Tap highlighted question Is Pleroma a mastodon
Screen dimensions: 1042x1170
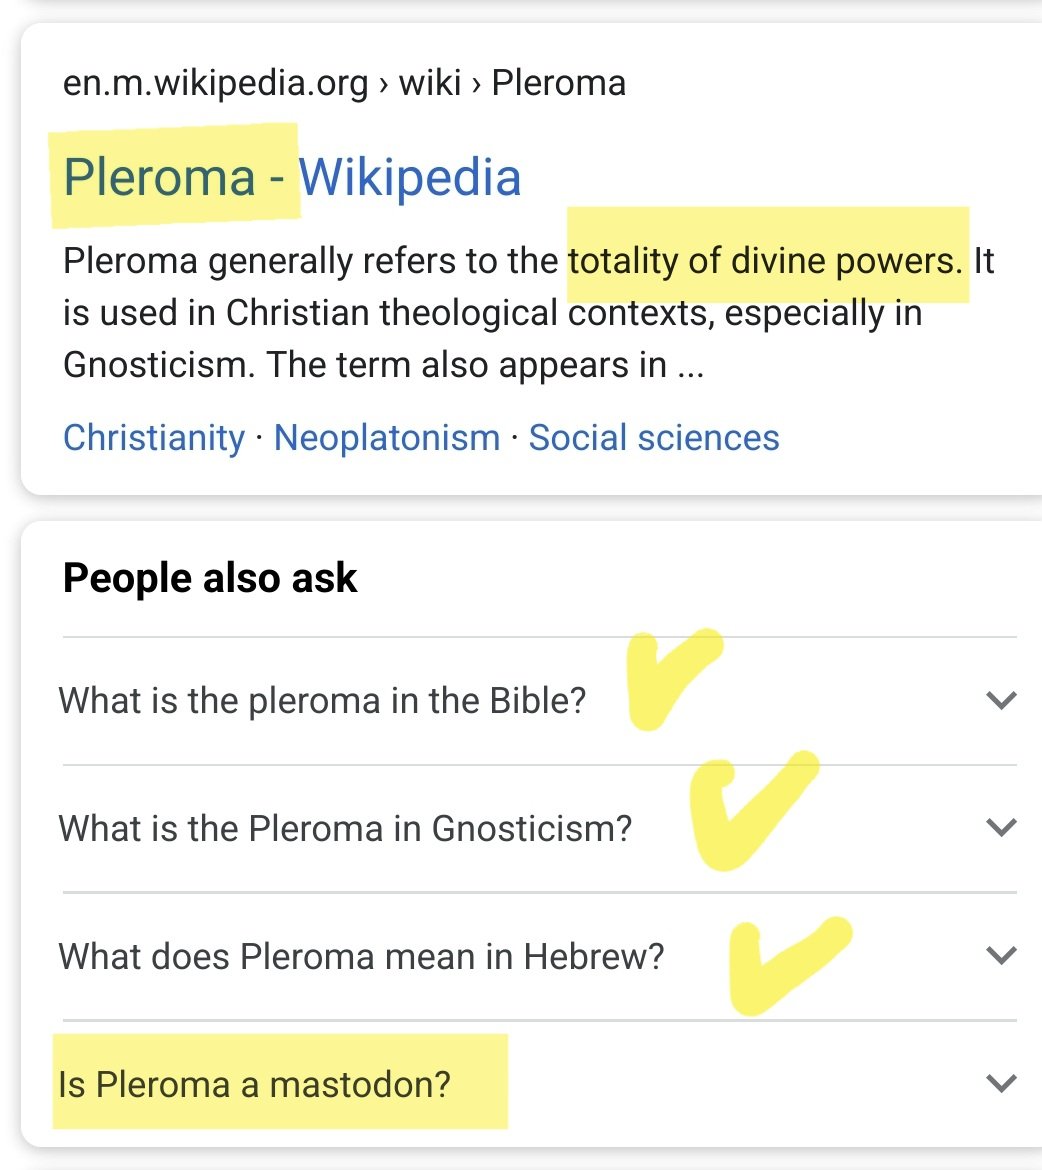[255, 1084]
